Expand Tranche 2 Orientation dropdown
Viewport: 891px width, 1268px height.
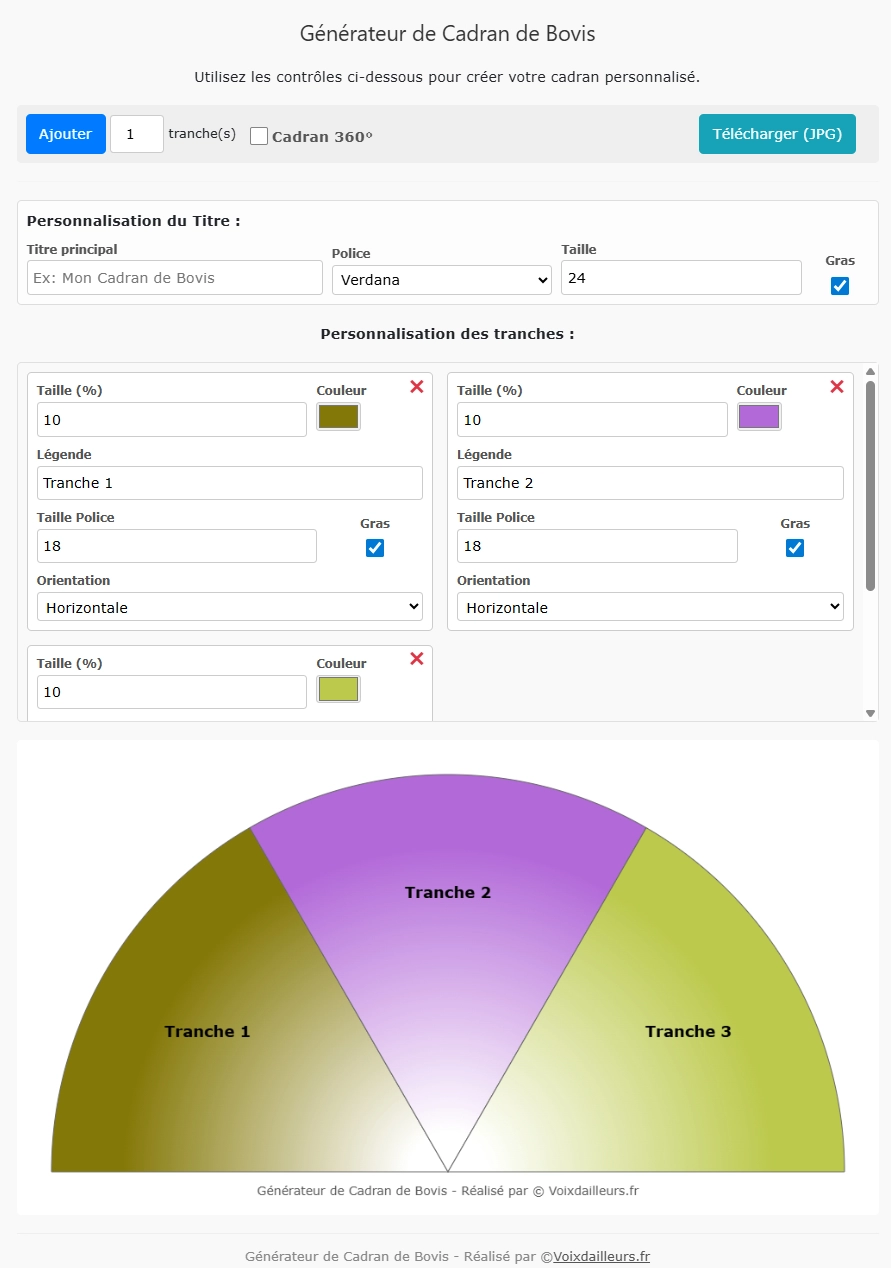click(x=650, y=607)
